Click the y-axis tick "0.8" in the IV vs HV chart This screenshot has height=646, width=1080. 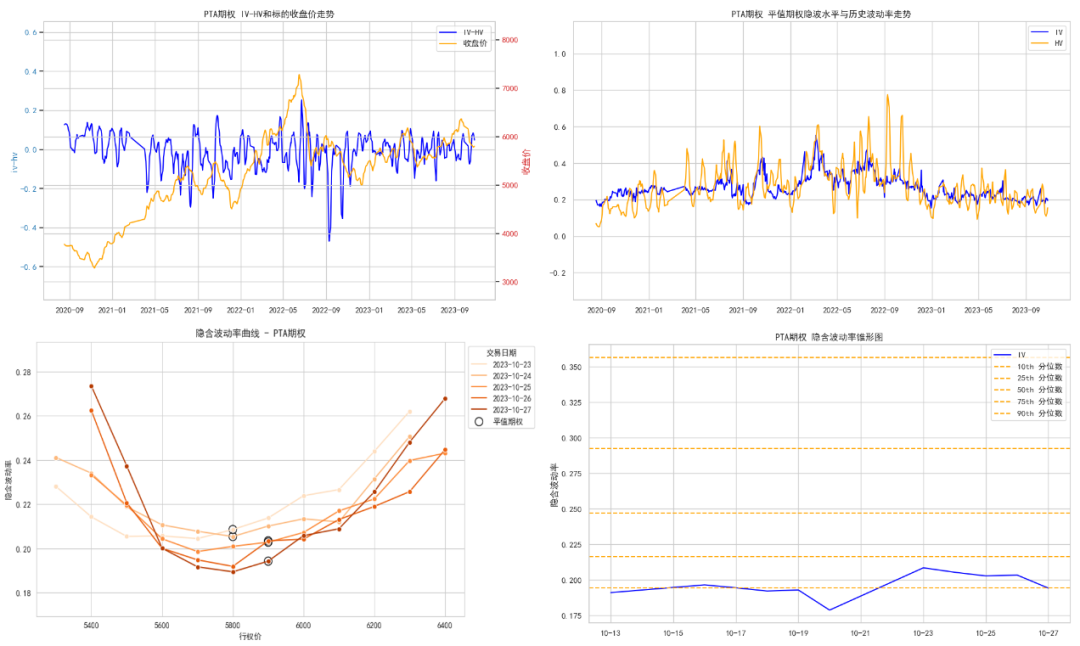pyautogui.click(x=560, y=91)
